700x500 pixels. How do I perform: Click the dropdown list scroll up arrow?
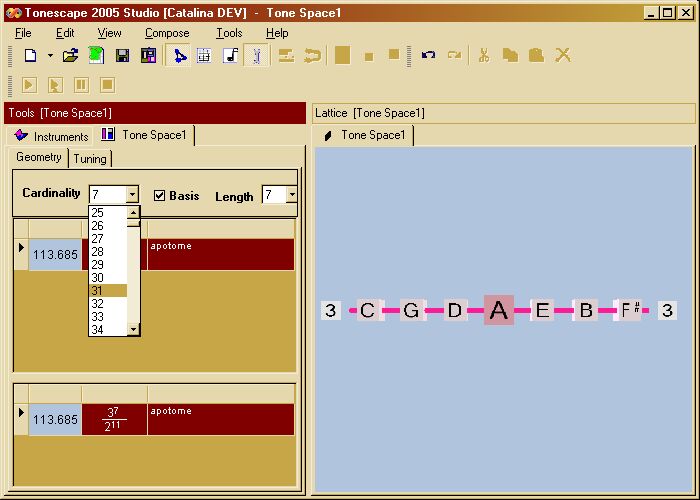click(x=133, y=212)
